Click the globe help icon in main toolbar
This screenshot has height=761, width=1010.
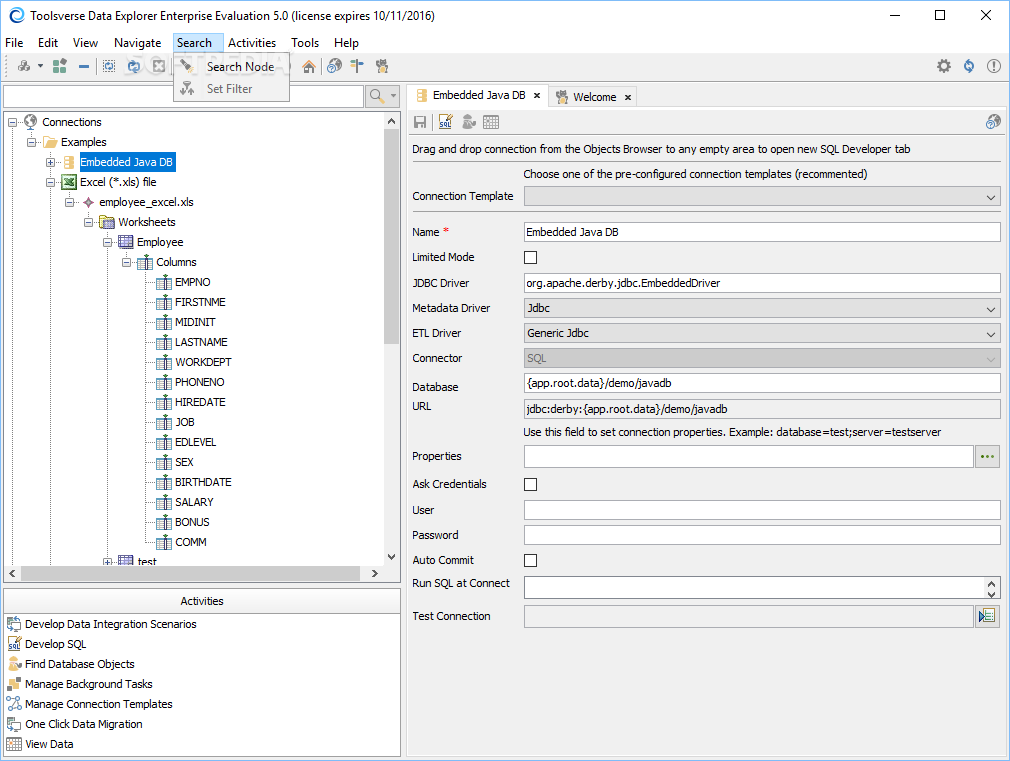[334, 66]
